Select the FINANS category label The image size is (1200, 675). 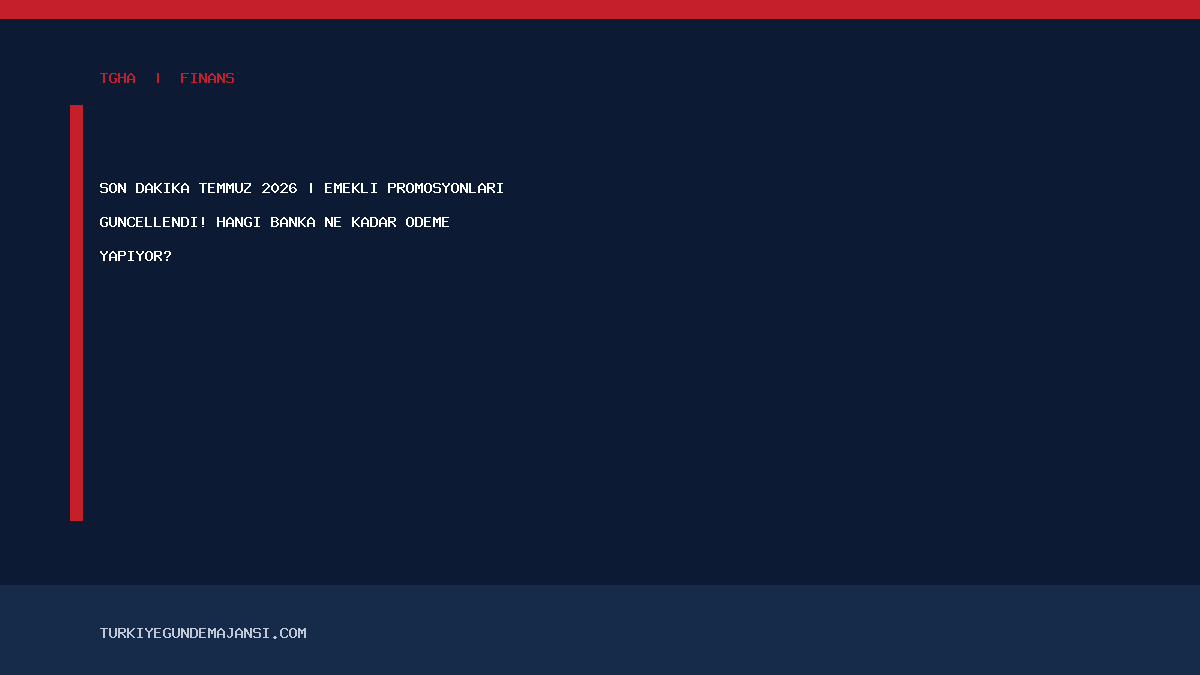[x=207, y=78]
